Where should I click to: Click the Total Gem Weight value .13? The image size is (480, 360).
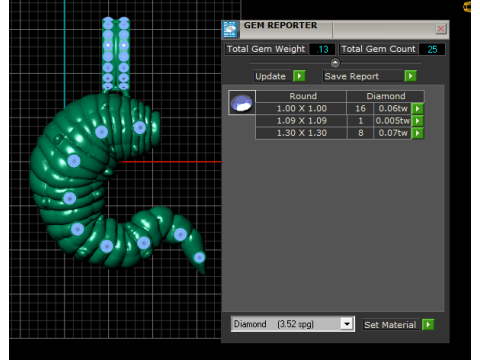coord(322,49)
